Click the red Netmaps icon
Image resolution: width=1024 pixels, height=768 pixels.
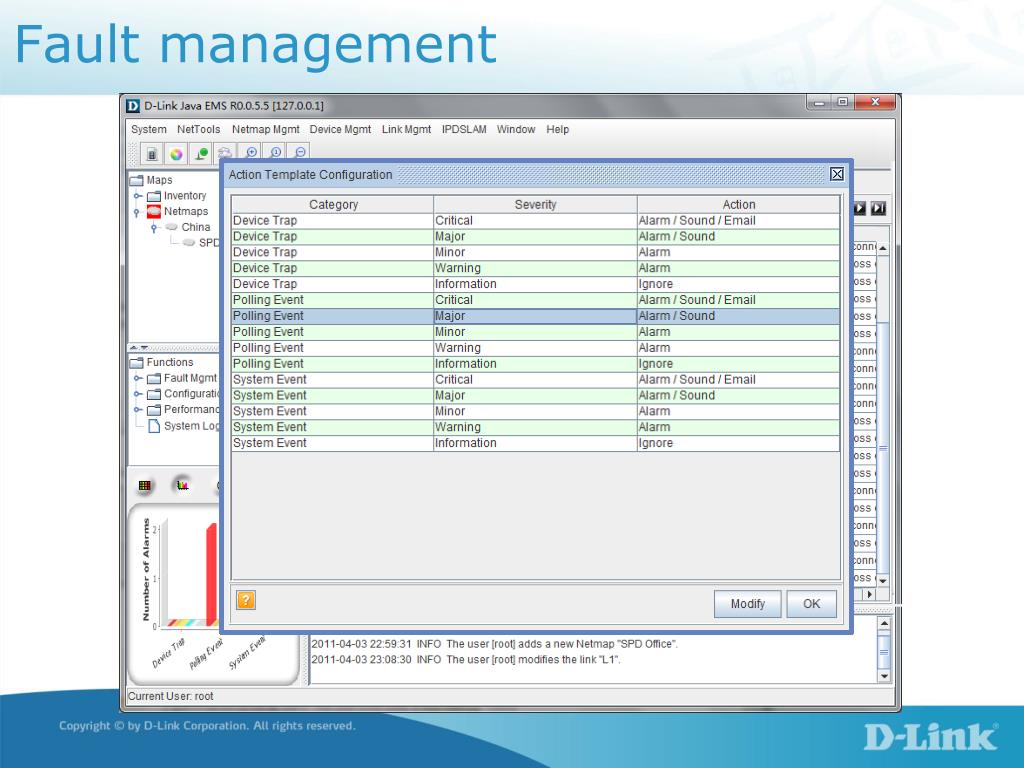(x=154, y=212)
